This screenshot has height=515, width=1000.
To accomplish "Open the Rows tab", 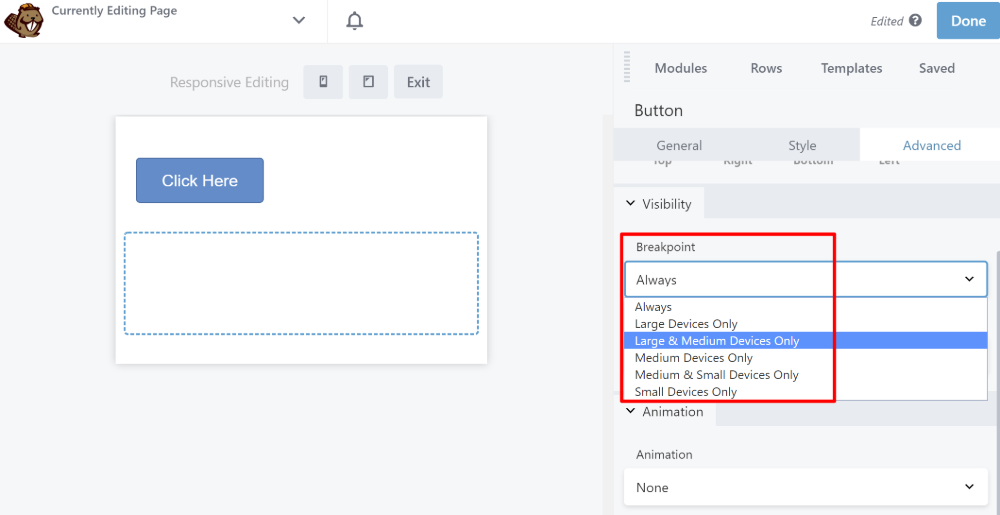I will [x=766, y=68].
